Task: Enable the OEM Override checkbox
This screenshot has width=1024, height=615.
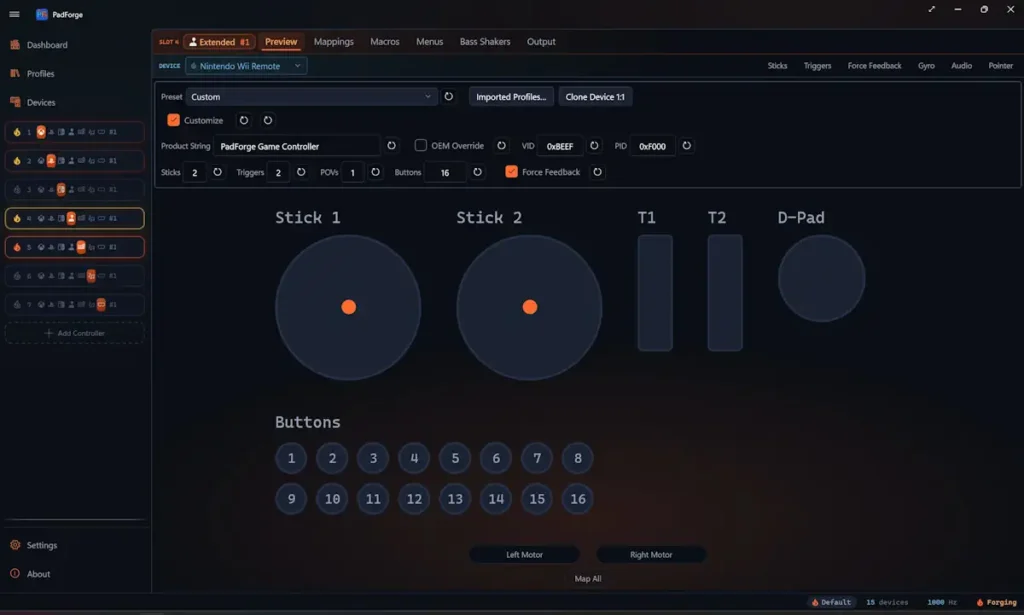Action: click(421, 146)
